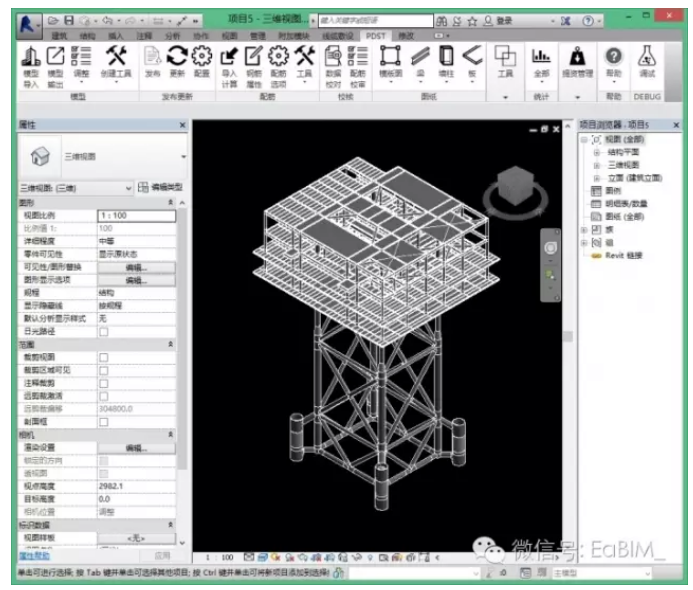This screenshot has width=693, height=590.
Task: Click the keyword search box in title bar
Action: pyautogui.click(x=376, y=20)
